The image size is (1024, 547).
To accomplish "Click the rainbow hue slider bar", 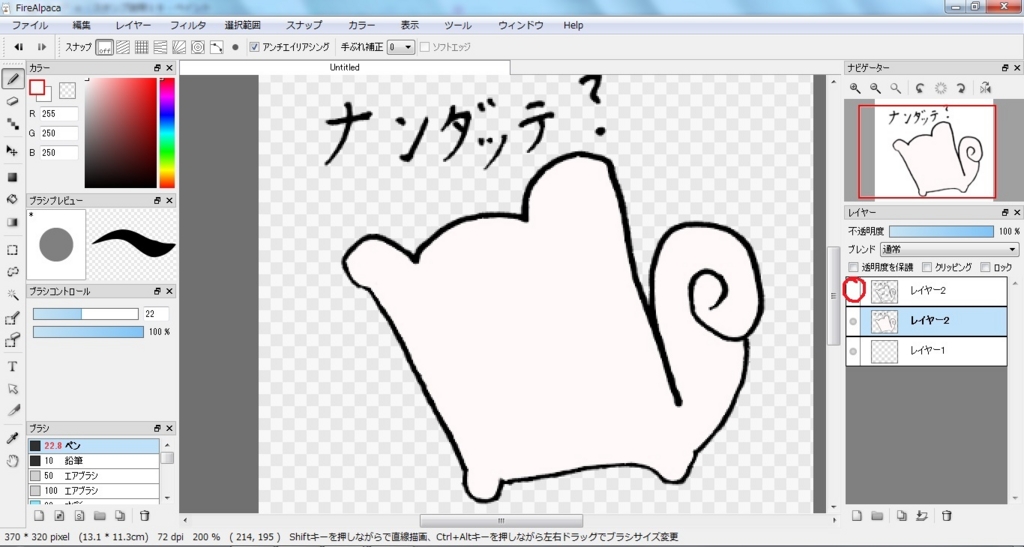I will tap(167, 133).
